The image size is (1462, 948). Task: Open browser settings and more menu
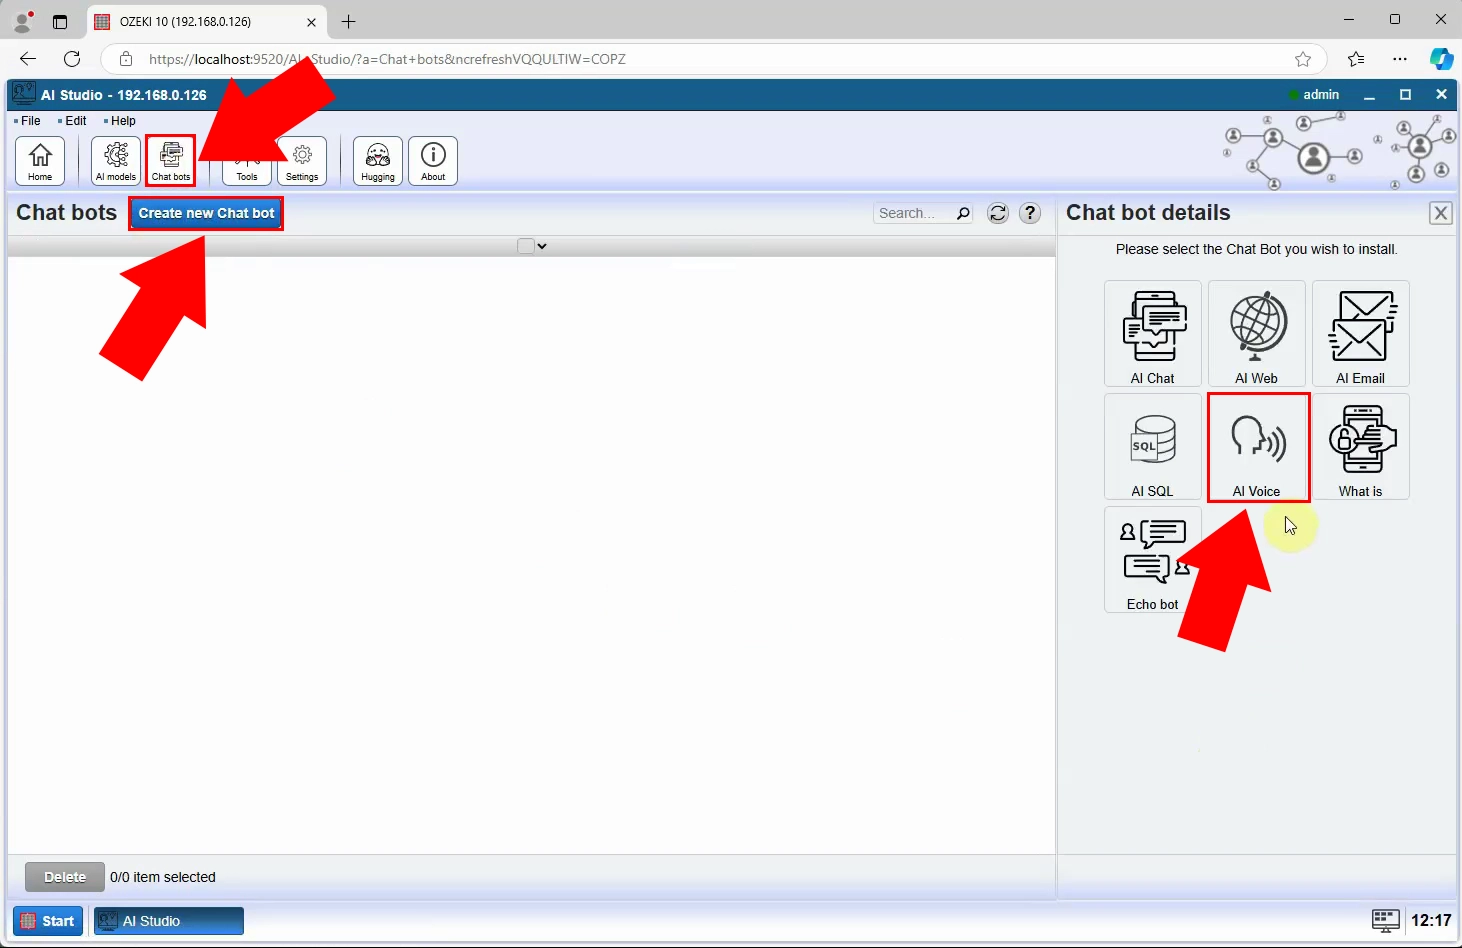coord(1400,59)
